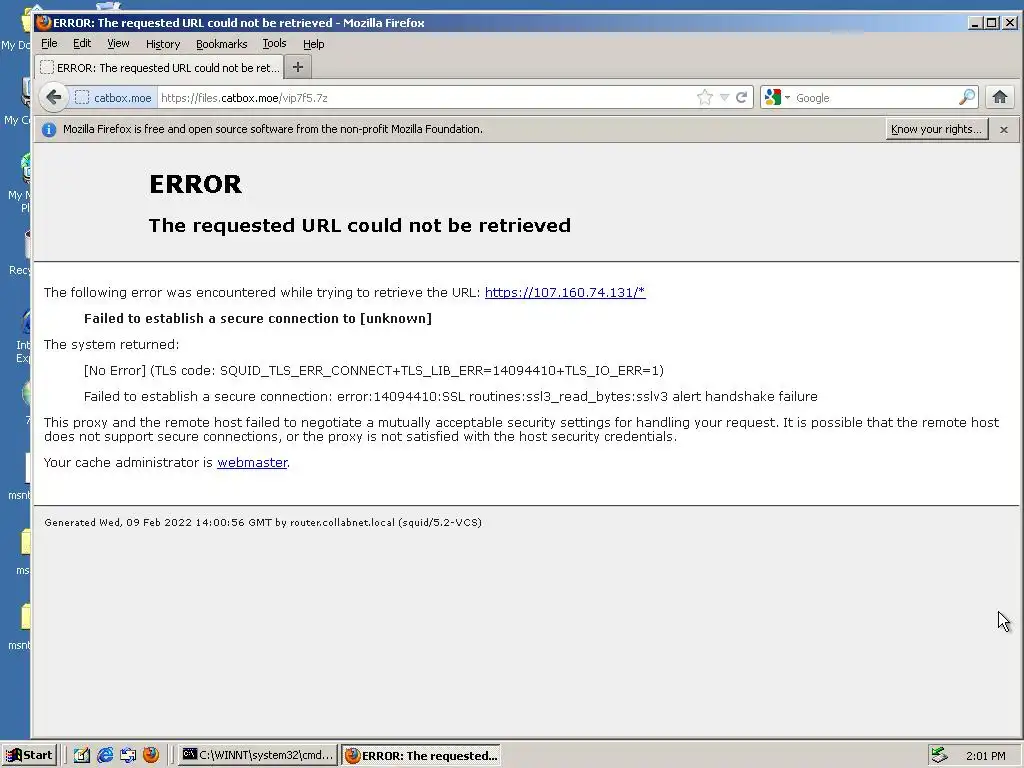The height and width of the screenshot is (768, 1024).
Task: Launch Firefox from quick launch bar
Action: pos(151,755)
